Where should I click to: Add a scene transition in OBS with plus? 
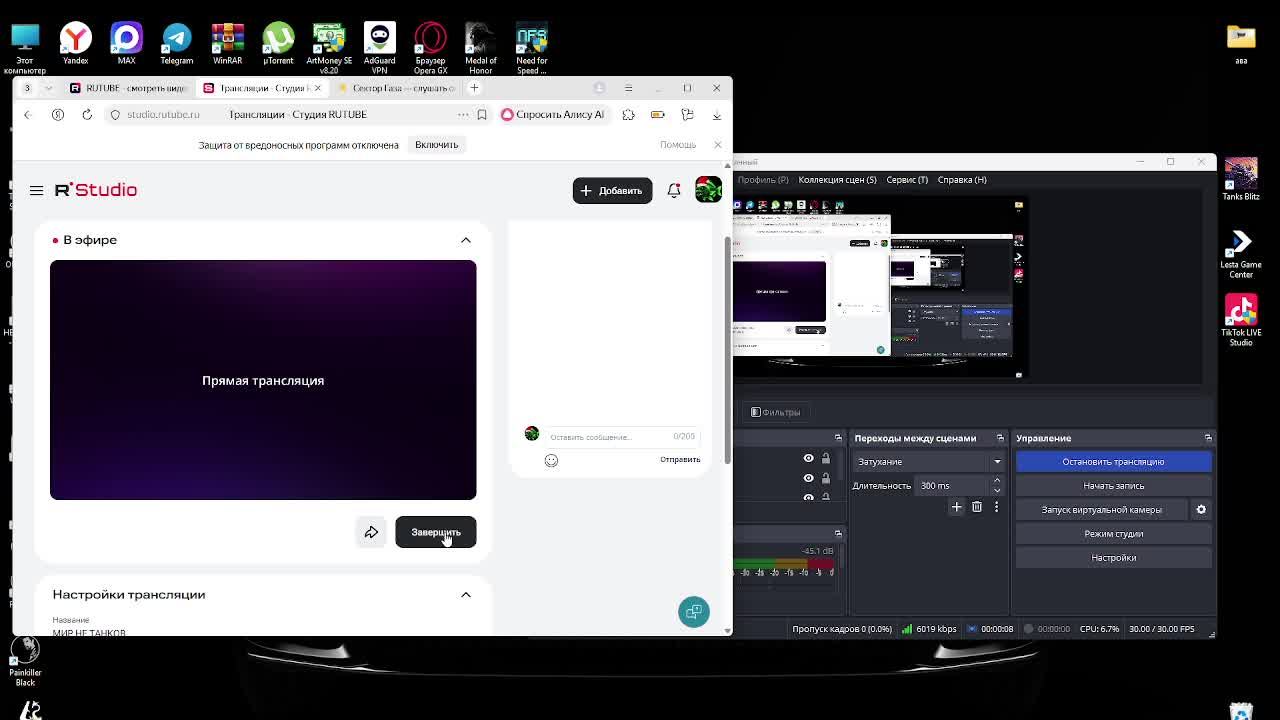coord(956,507)
